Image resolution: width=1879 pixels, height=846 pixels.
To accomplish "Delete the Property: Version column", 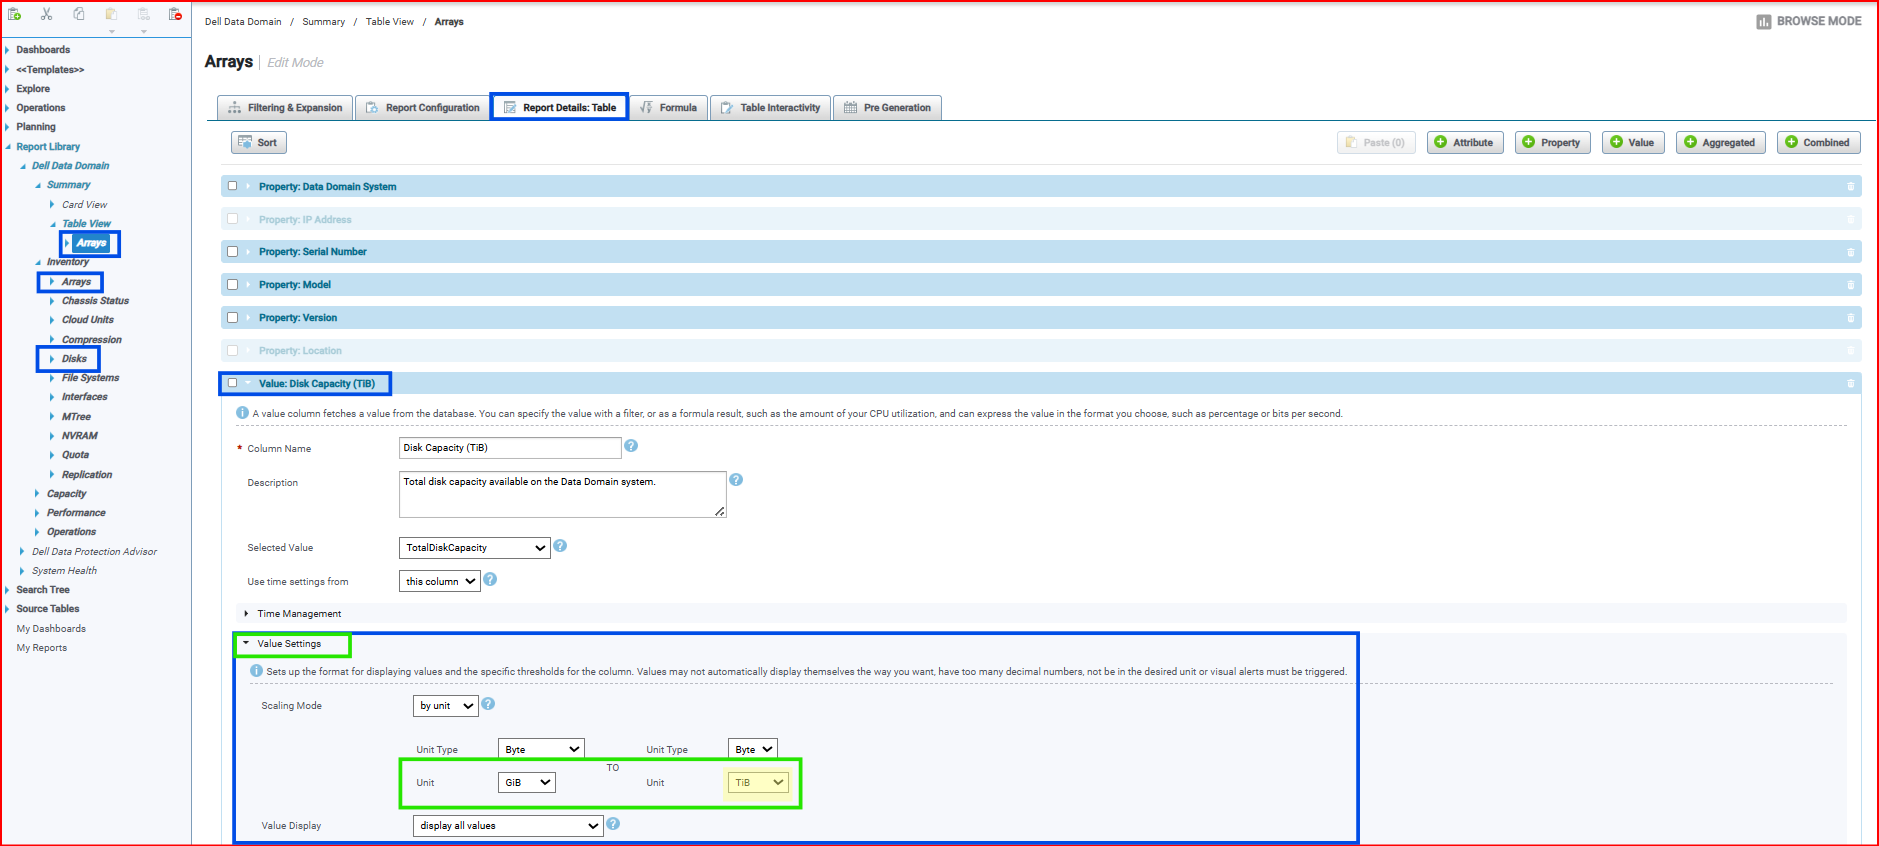I will tap(1850, 319).
